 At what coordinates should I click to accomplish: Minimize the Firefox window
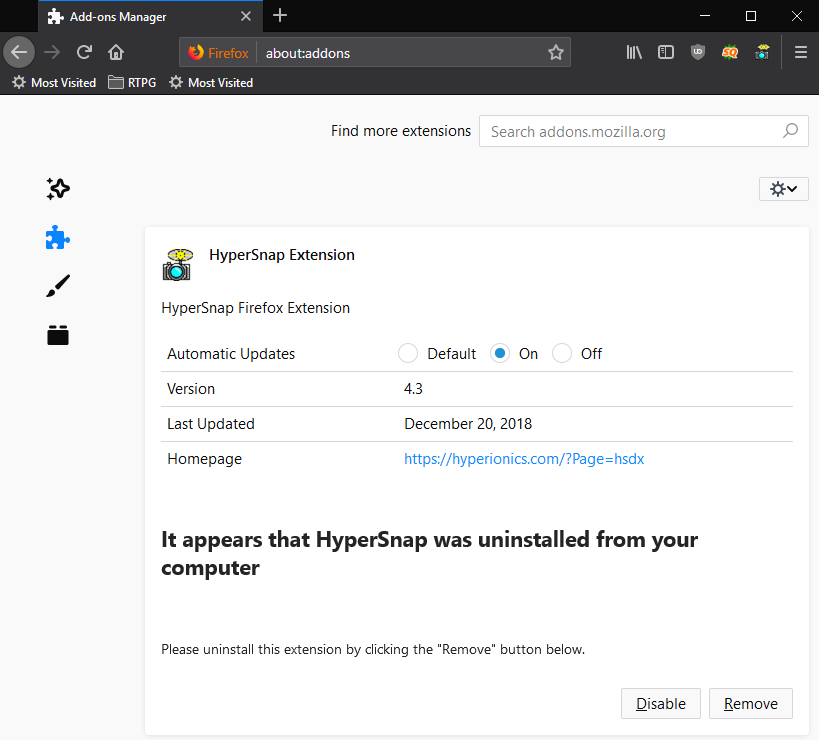[x=705, y=16]
